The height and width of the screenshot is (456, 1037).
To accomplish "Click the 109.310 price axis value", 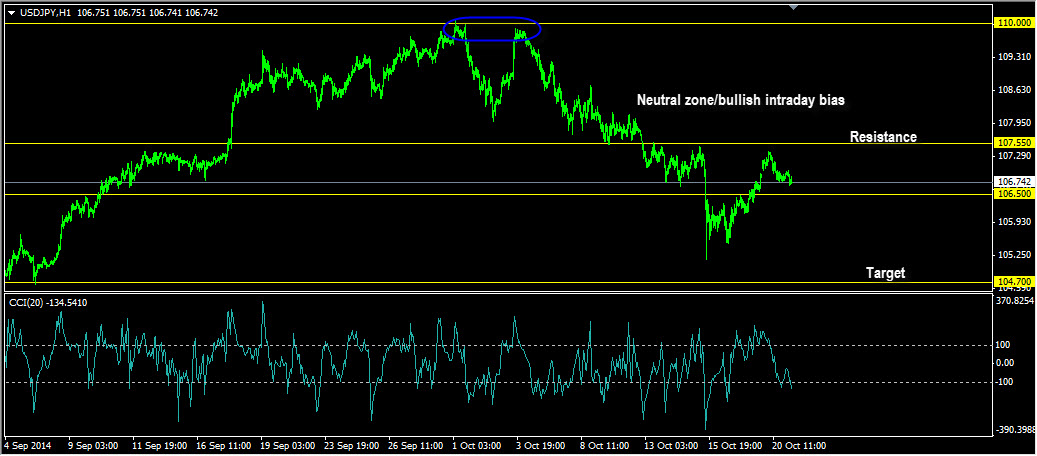I will tap(1015, 58).
